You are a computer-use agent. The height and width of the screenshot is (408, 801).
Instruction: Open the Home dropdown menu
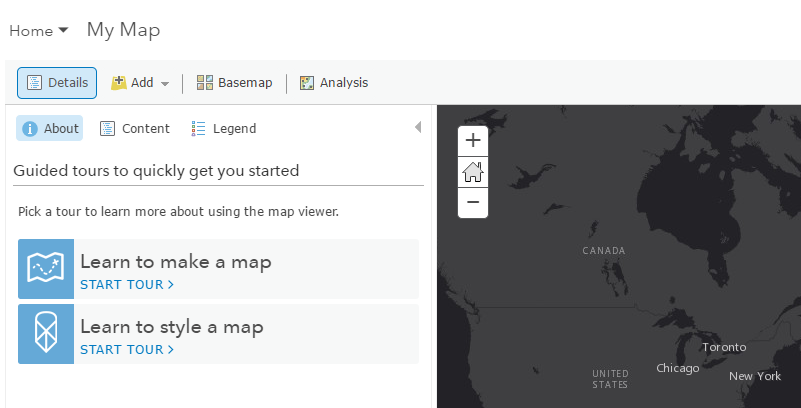point(38,31)
